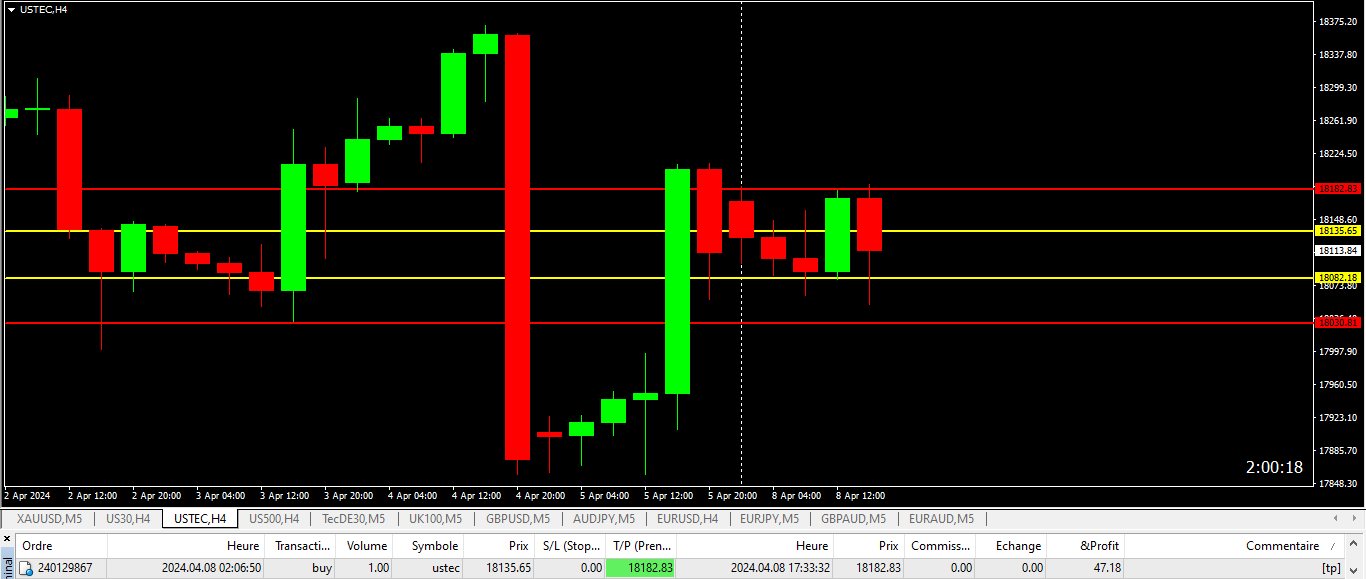Image resolution: width=1366 pixels, height=579 pixels.
Task: Open the US500,H4 chart tab
Action: (x=274, y=519)
